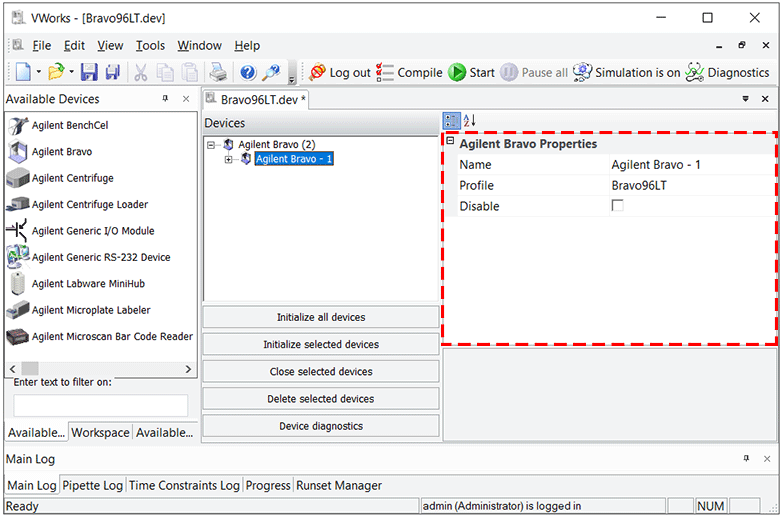The height and width of the screenshot is (516, 782).
Task: Switch to the Time Constraints Log tab
Action: click(184, 485)
